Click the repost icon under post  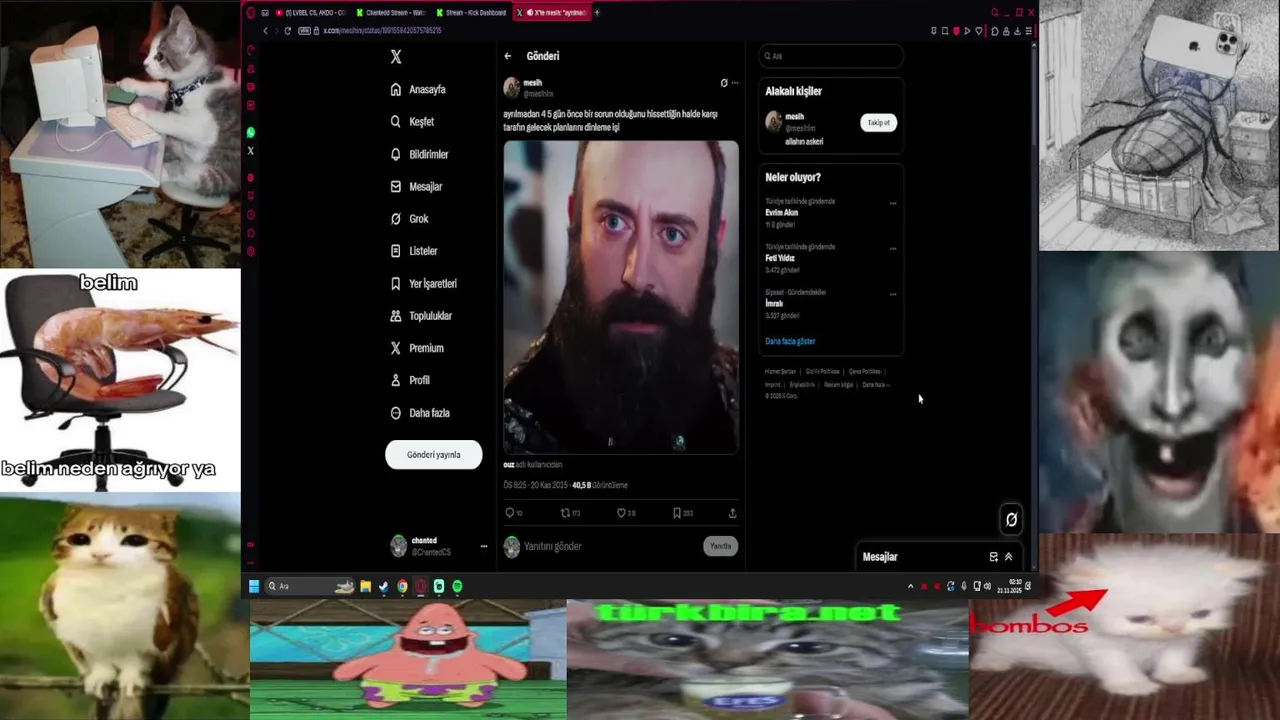coord(565,513)
